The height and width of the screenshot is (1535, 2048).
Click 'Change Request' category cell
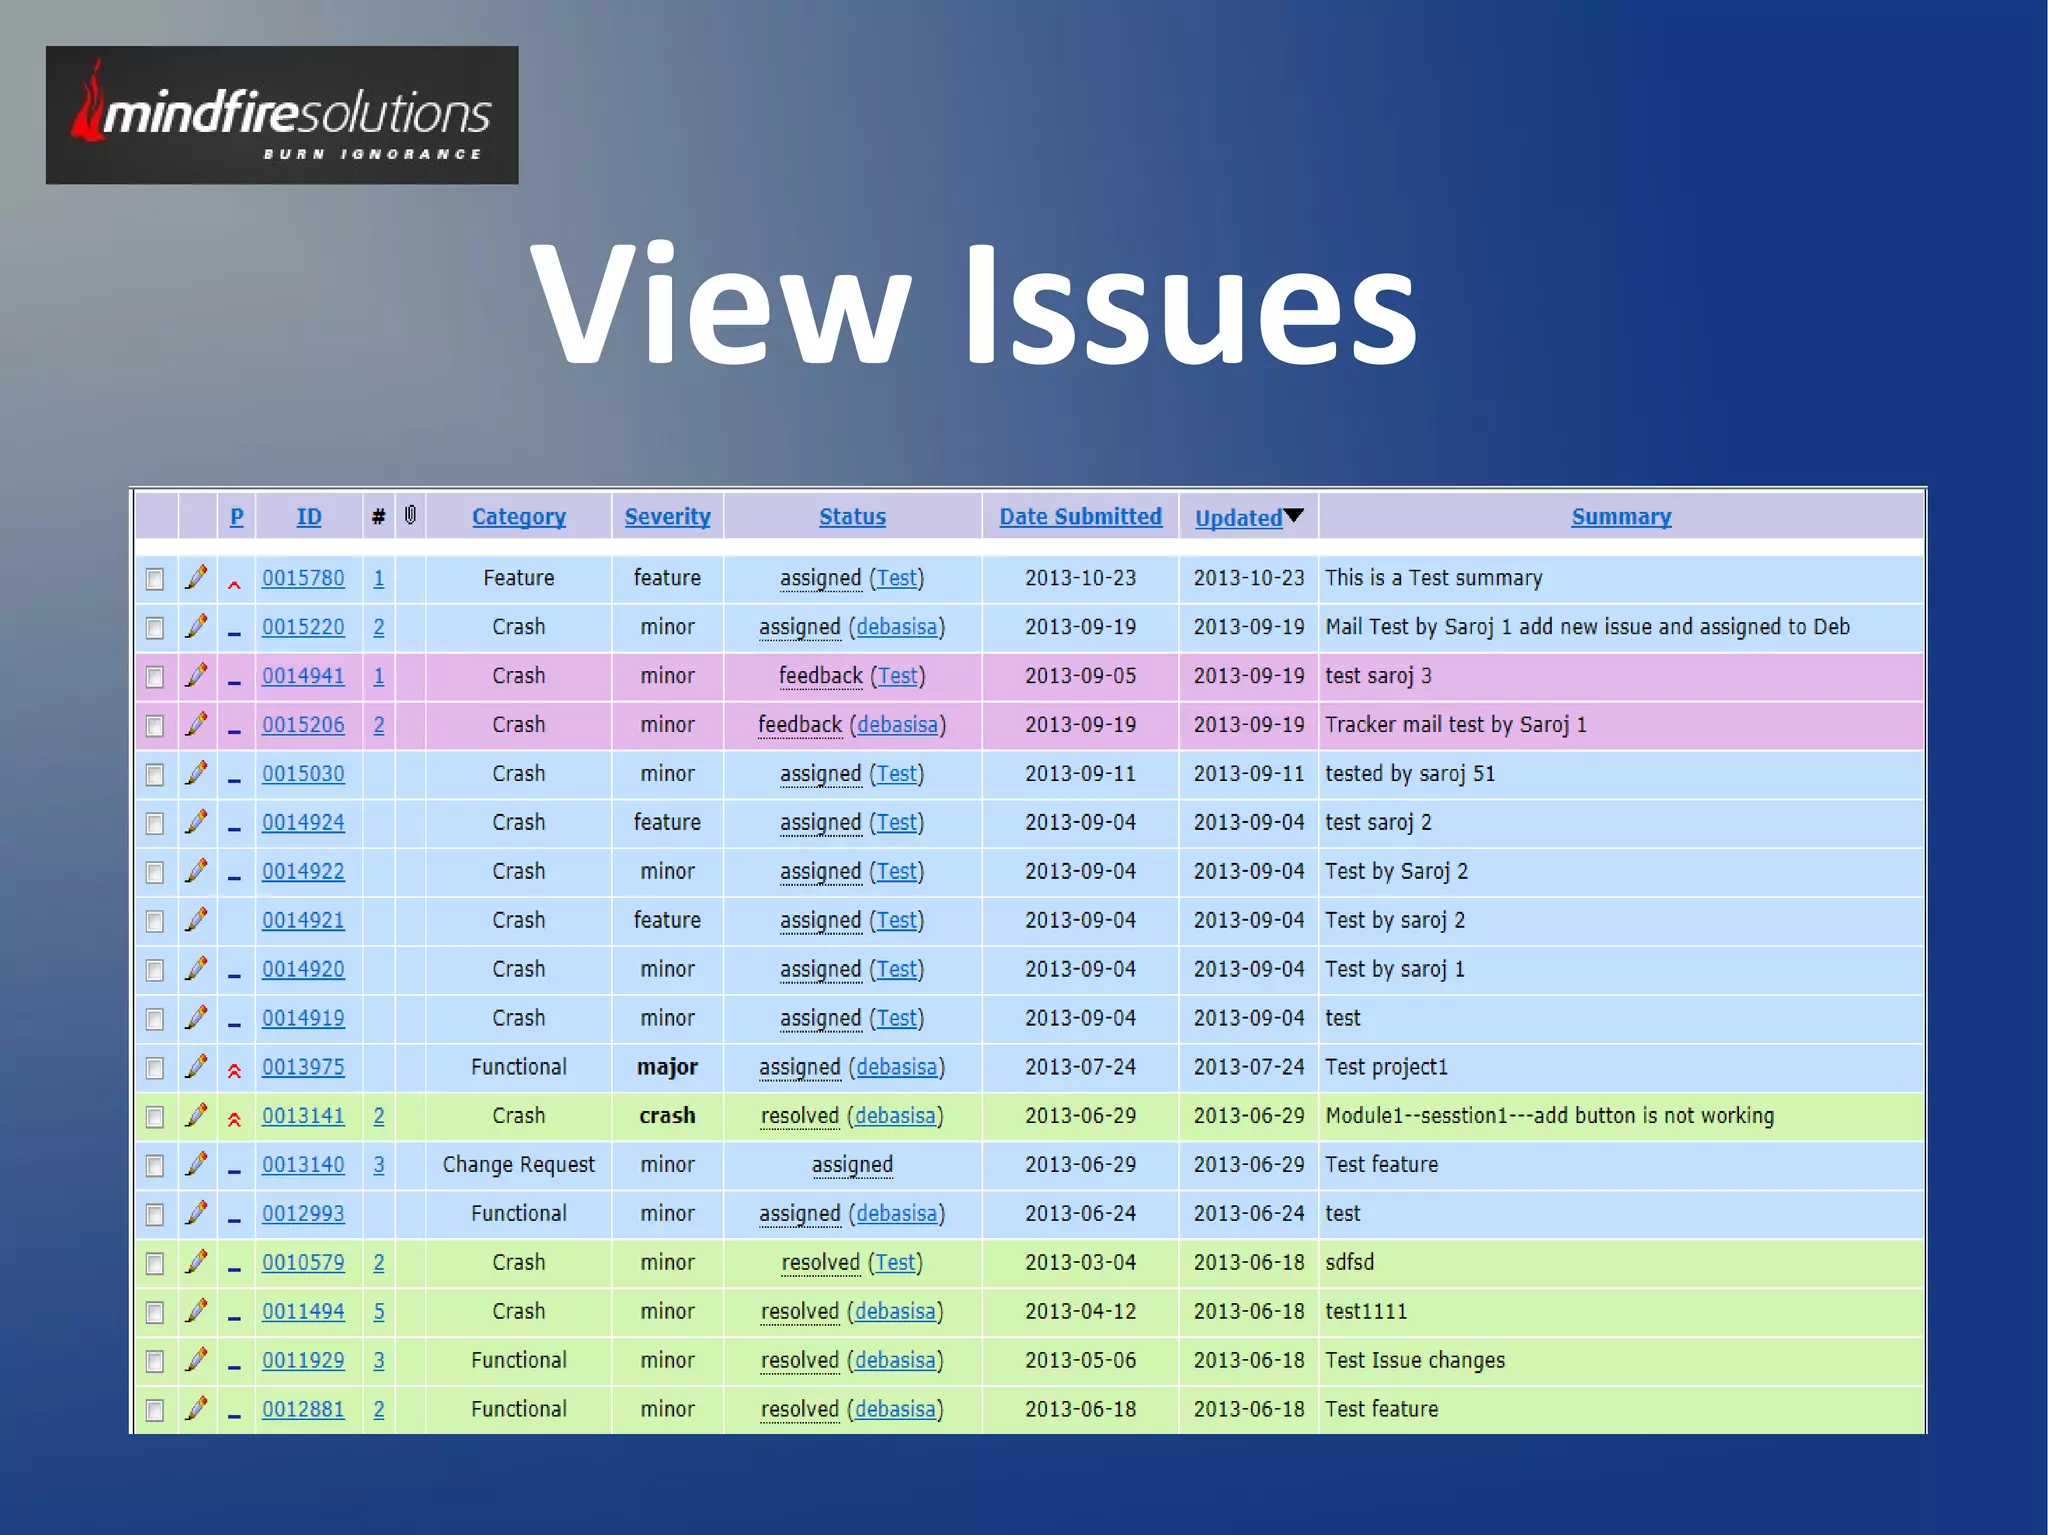click(x=519, y=1165)
